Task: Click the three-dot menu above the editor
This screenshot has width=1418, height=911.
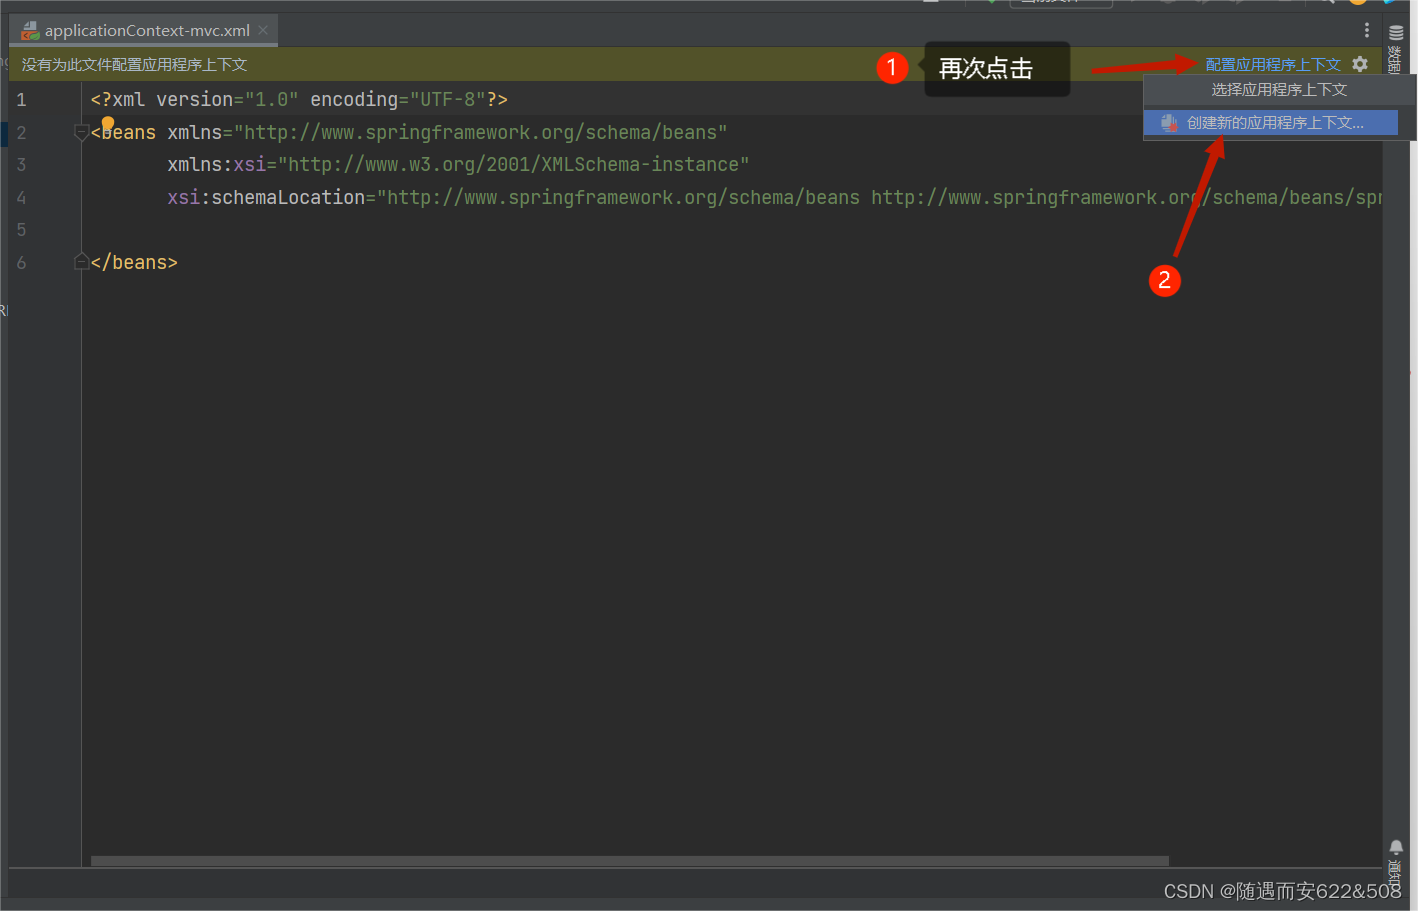Action: click(x=1368, y=30)
